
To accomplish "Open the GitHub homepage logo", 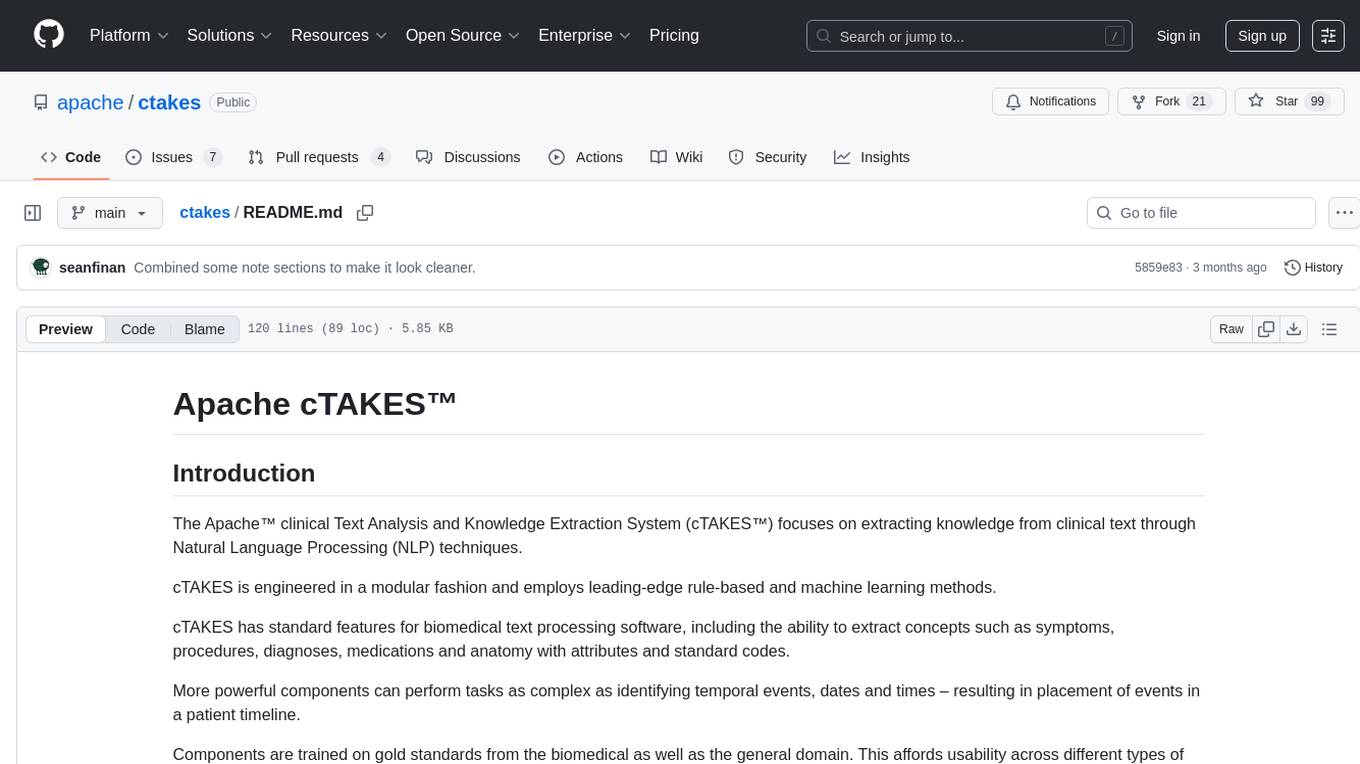I will [x=49, y=35].
